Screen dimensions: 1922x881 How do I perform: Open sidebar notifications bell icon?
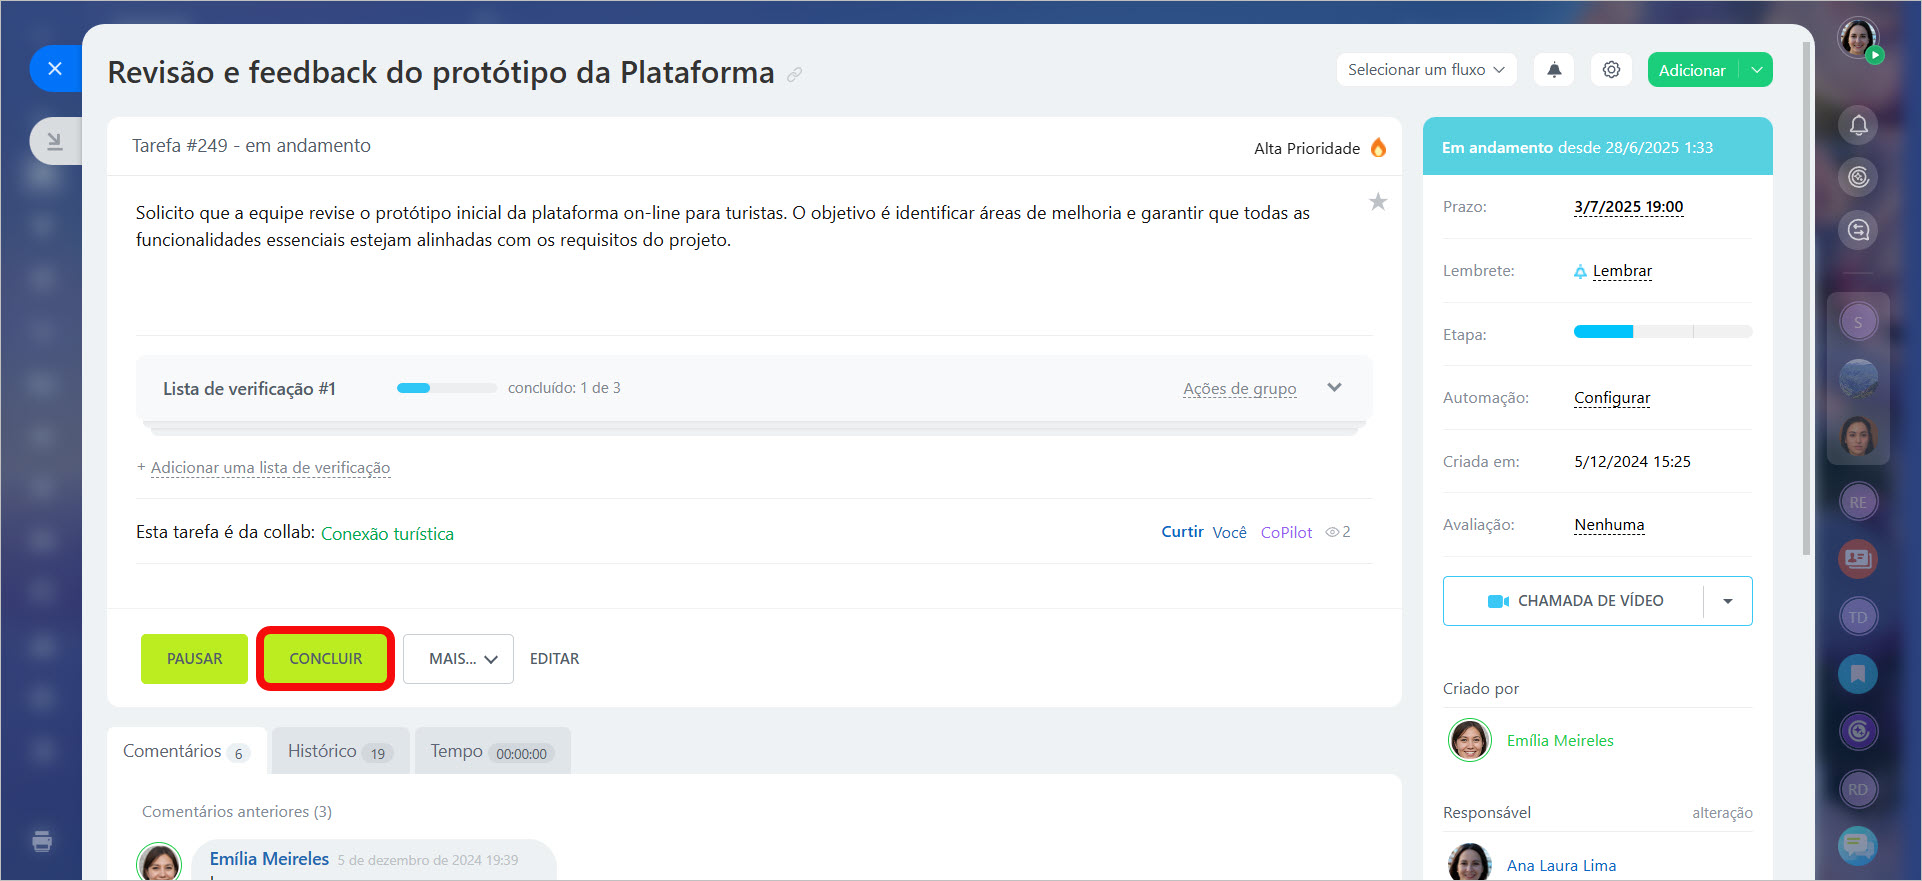pyautogui.click(x=1858, y=125)
